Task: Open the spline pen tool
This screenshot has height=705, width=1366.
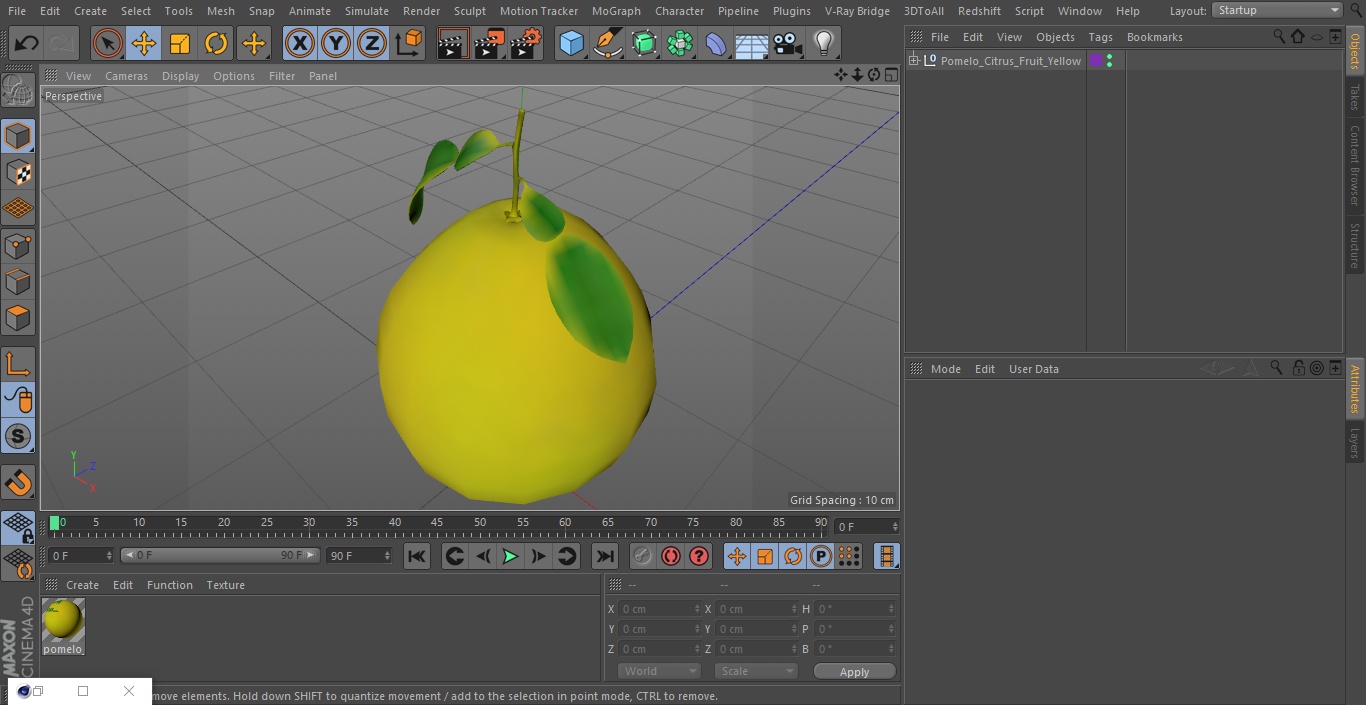Action: click(607, 44)
